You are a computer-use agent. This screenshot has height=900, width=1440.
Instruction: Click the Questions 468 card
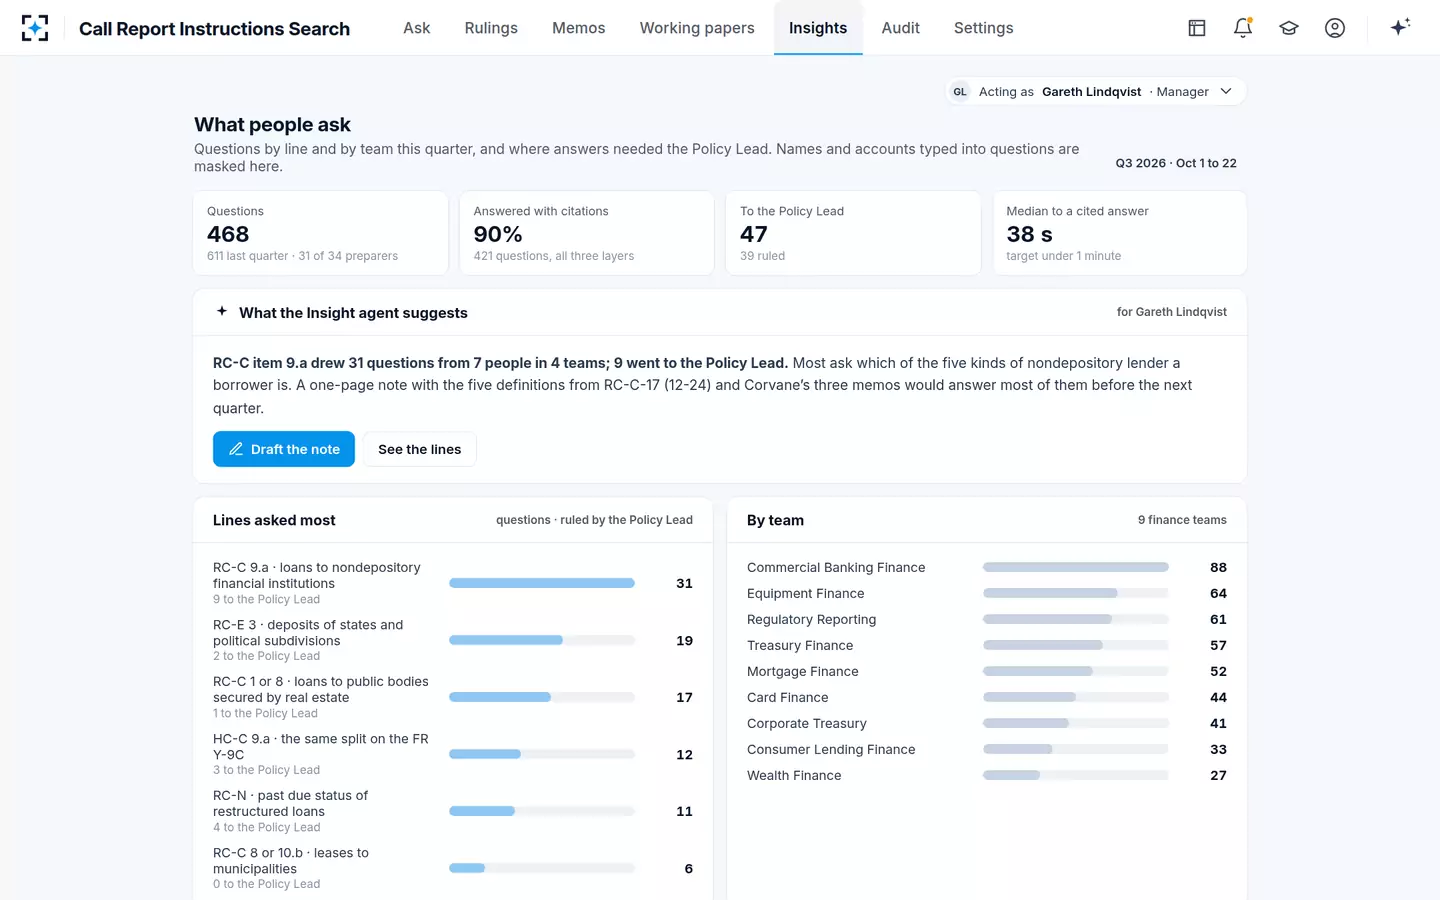coord(320,233)
